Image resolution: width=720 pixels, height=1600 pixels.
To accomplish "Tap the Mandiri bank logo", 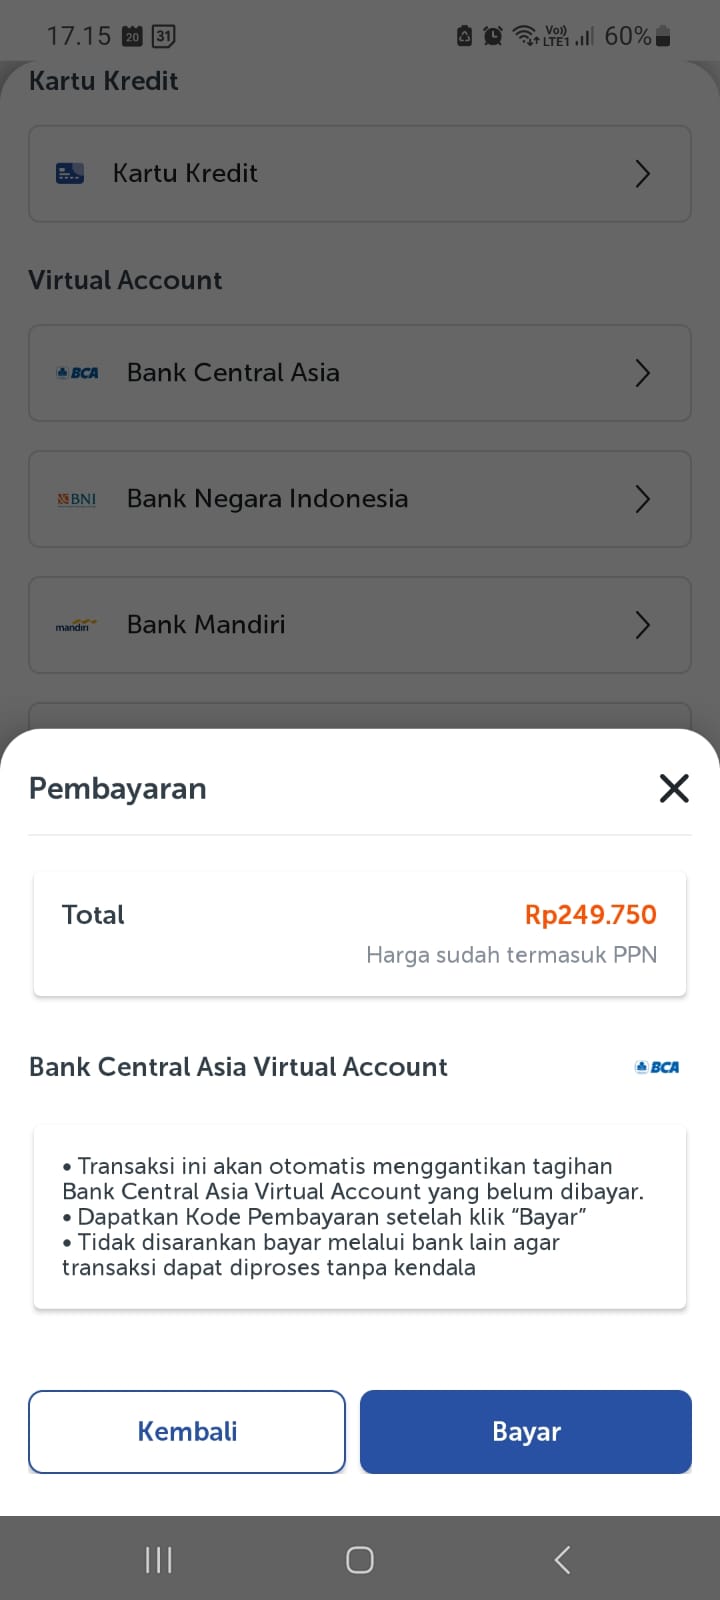I will 76,625.
